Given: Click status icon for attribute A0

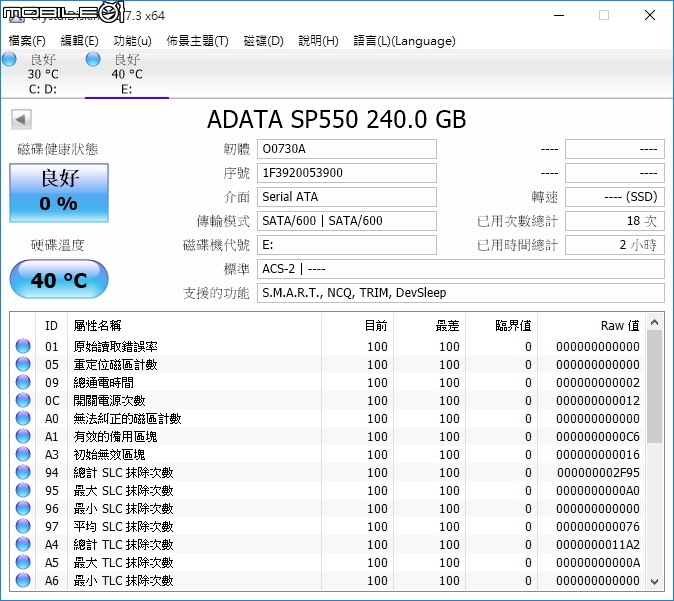Looking at the screenshot, I should coord(23,418).
